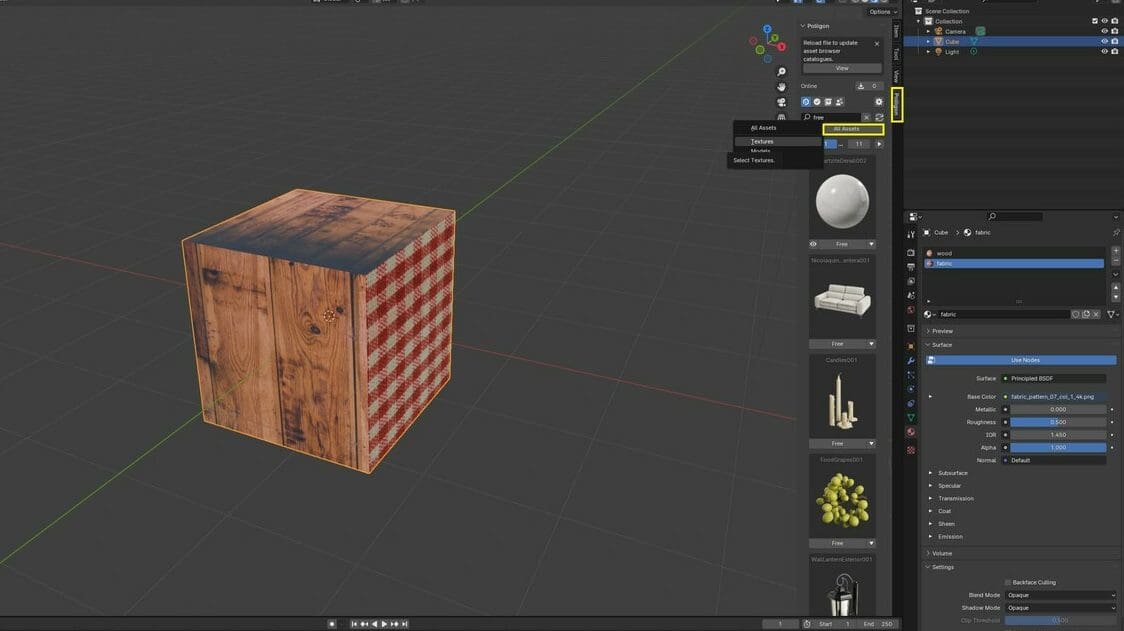
Task: Open the Render properties tab icon
Action: 911,252
